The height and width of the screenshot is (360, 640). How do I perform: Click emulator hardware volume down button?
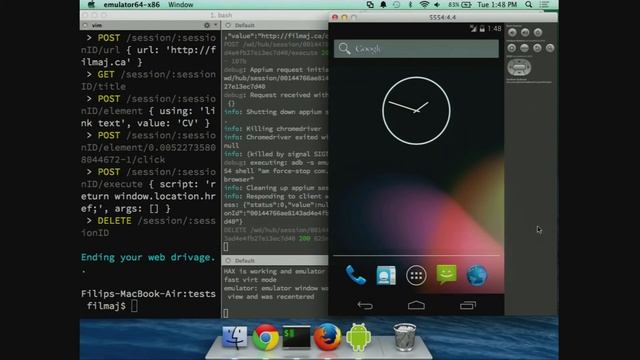coord(512,32)
